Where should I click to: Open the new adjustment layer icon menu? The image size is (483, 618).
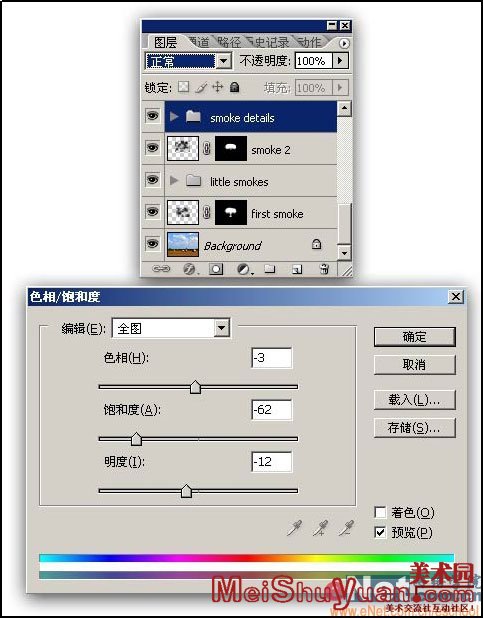pyautogui.click(x=244, y=269)
